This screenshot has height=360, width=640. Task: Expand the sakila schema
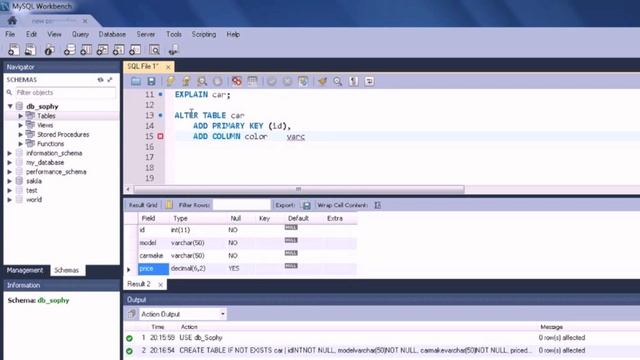click(x=10, y=181)
